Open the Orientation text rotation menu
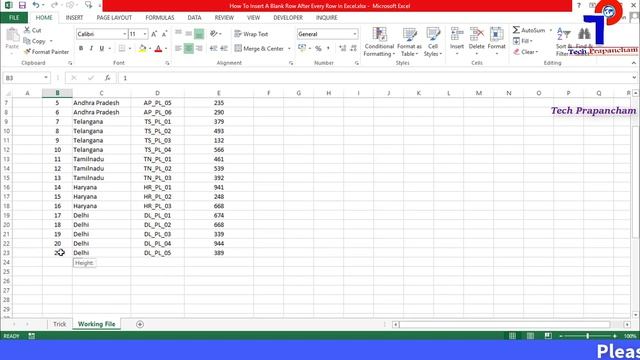The image size is (640, 360). [x=216, y=34]
